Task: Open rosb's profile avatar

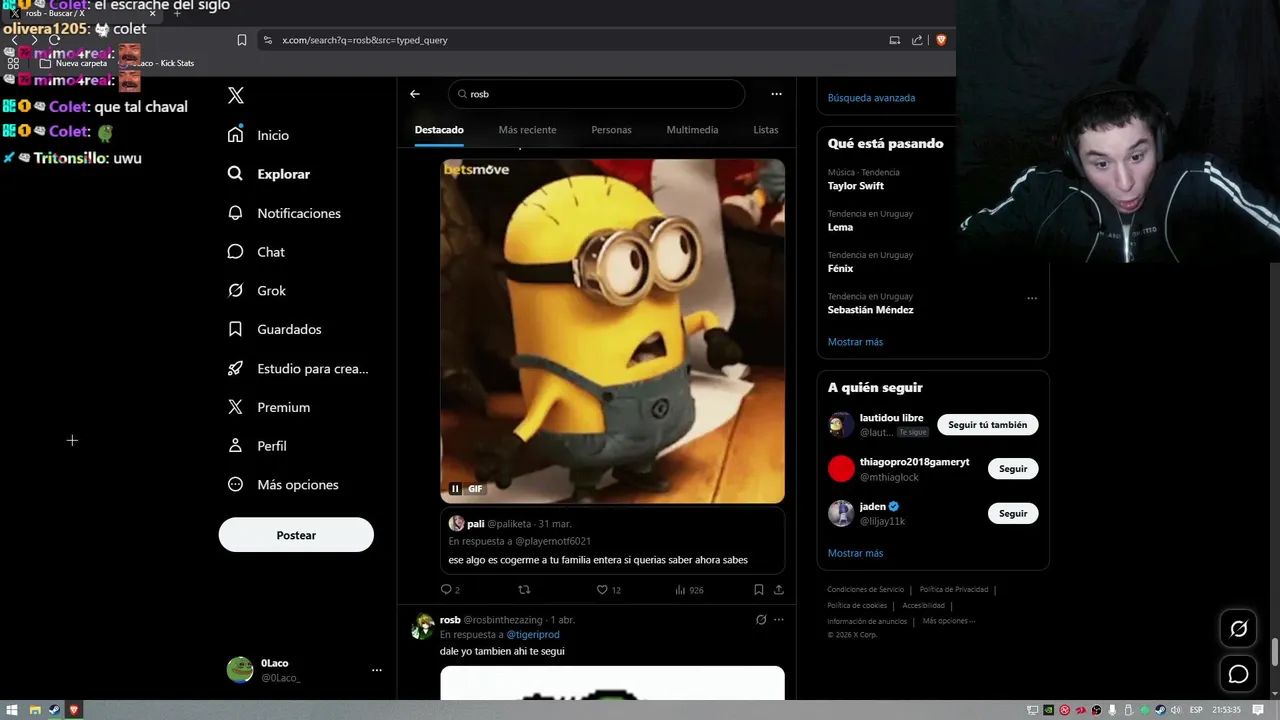Action: [423, 627]
